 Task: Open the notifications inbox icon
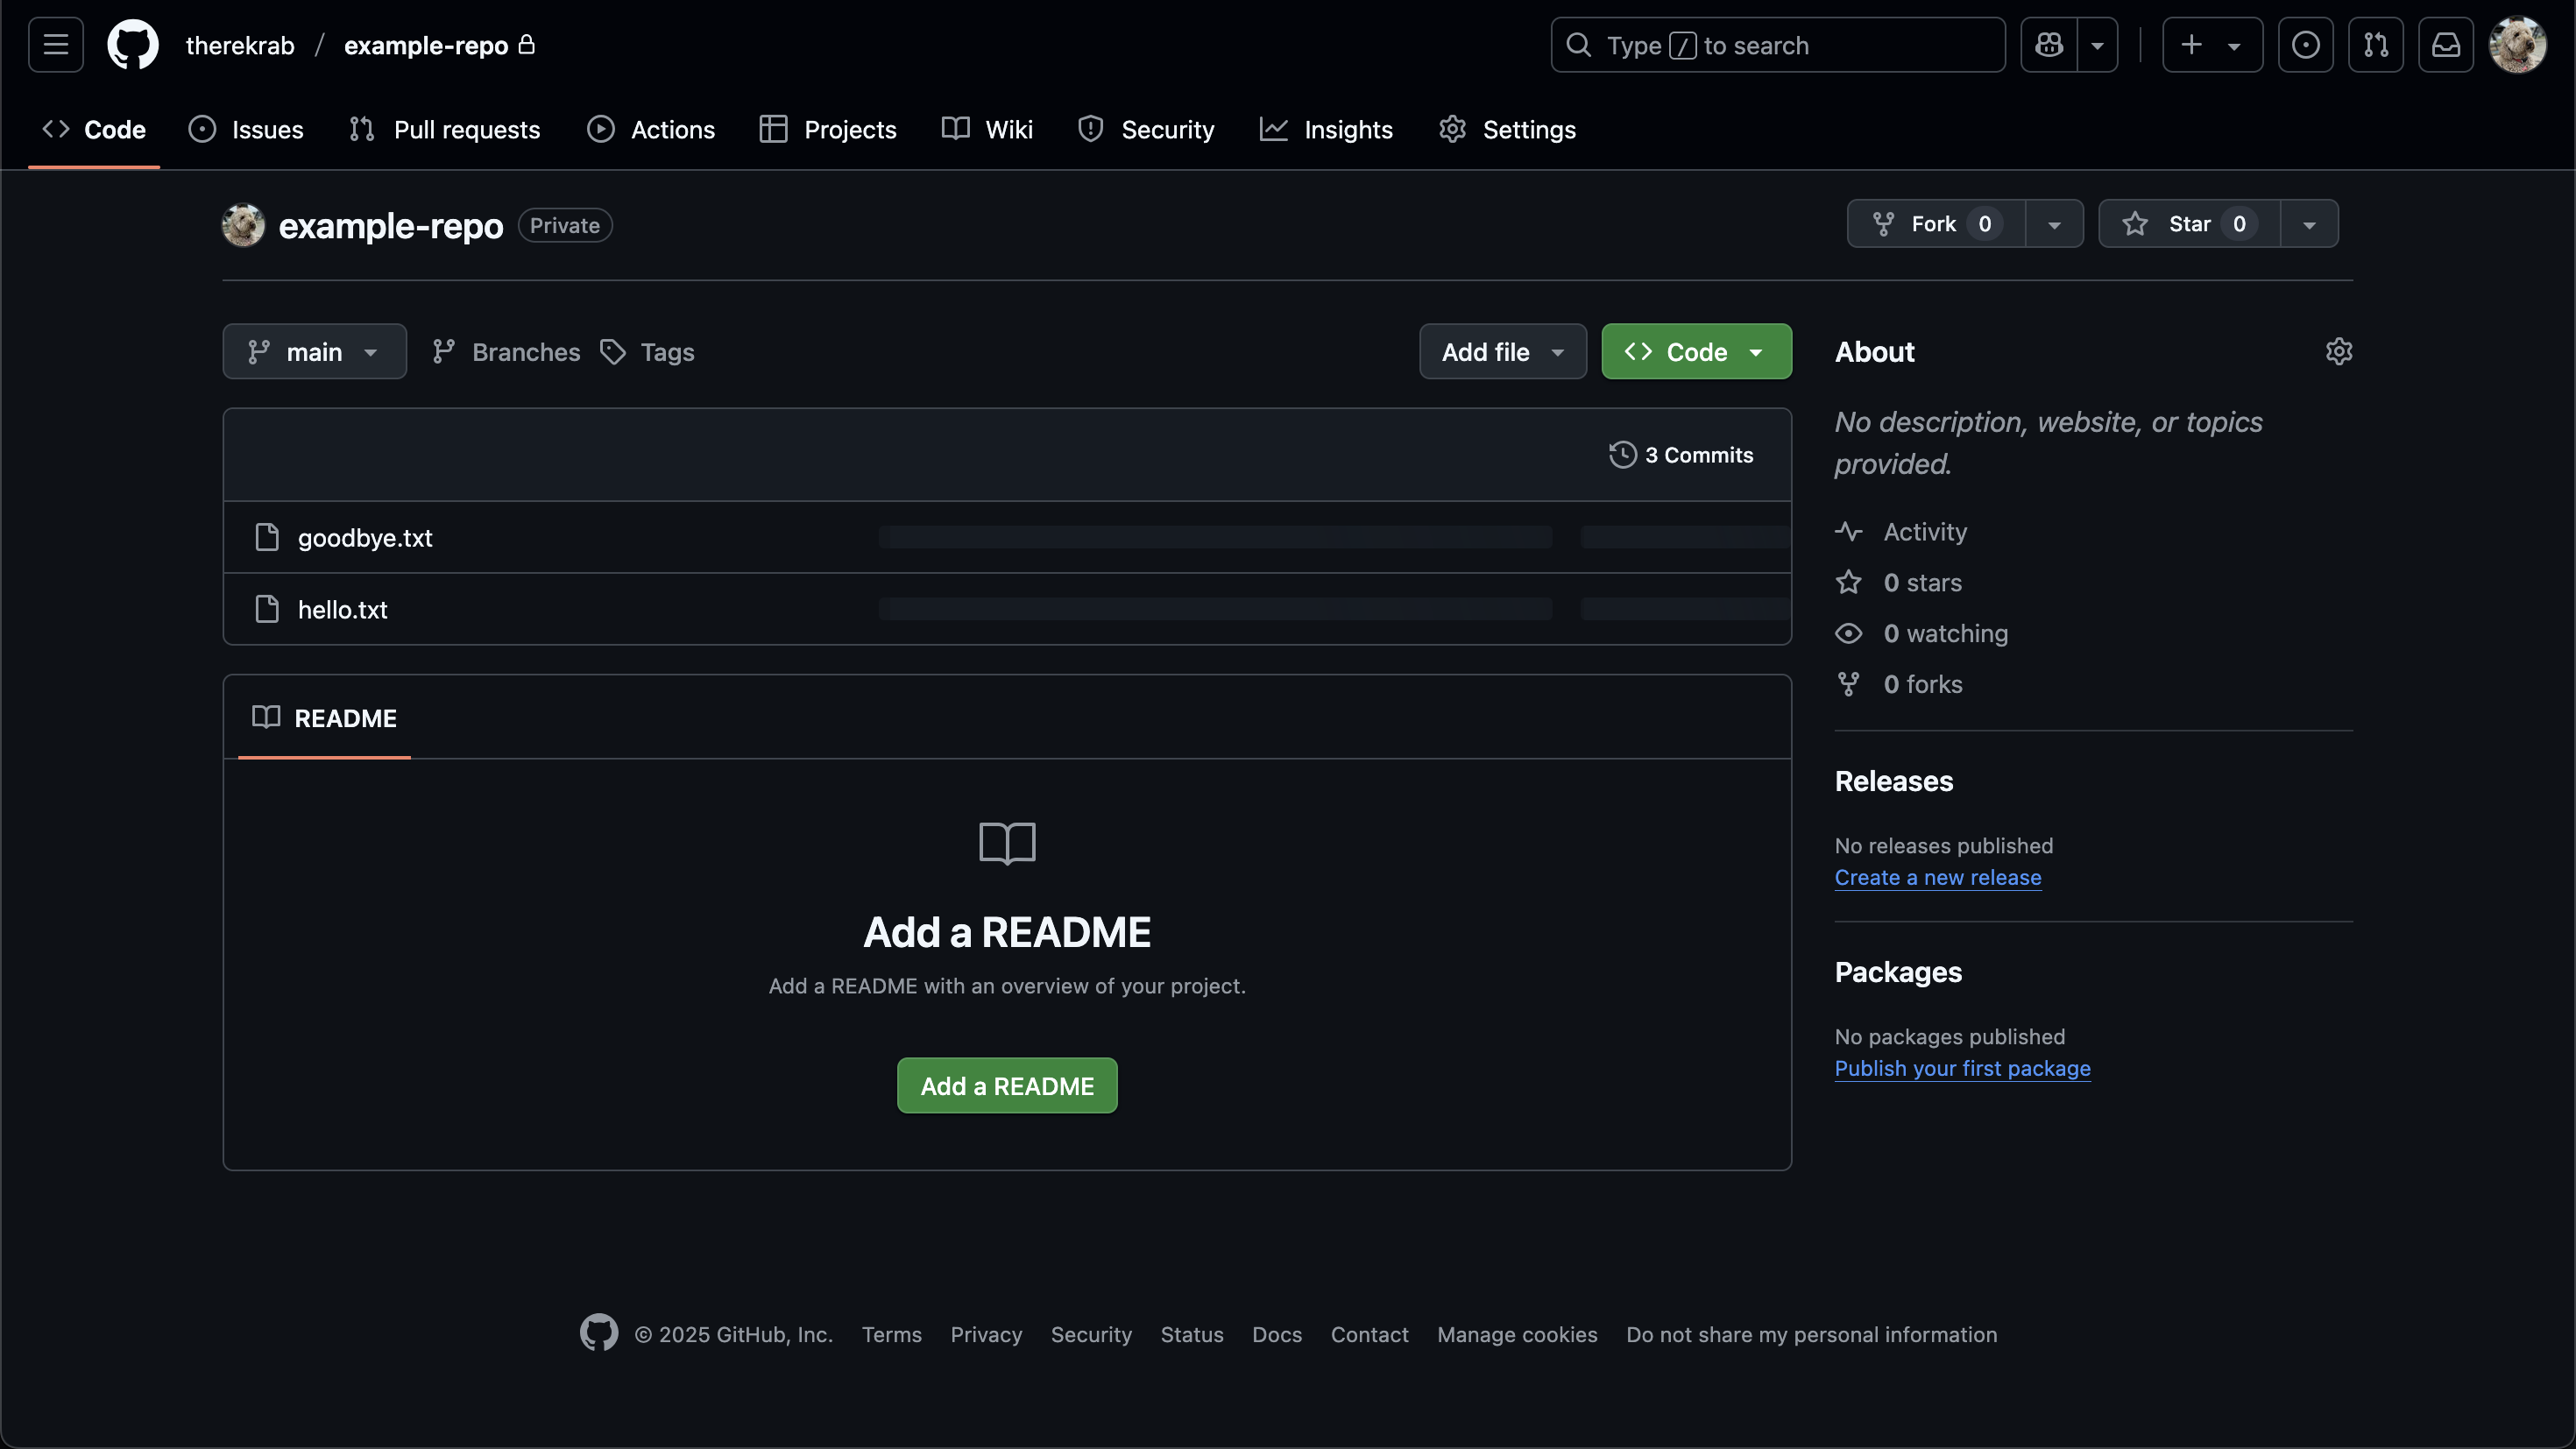(x=2446, y=45)
